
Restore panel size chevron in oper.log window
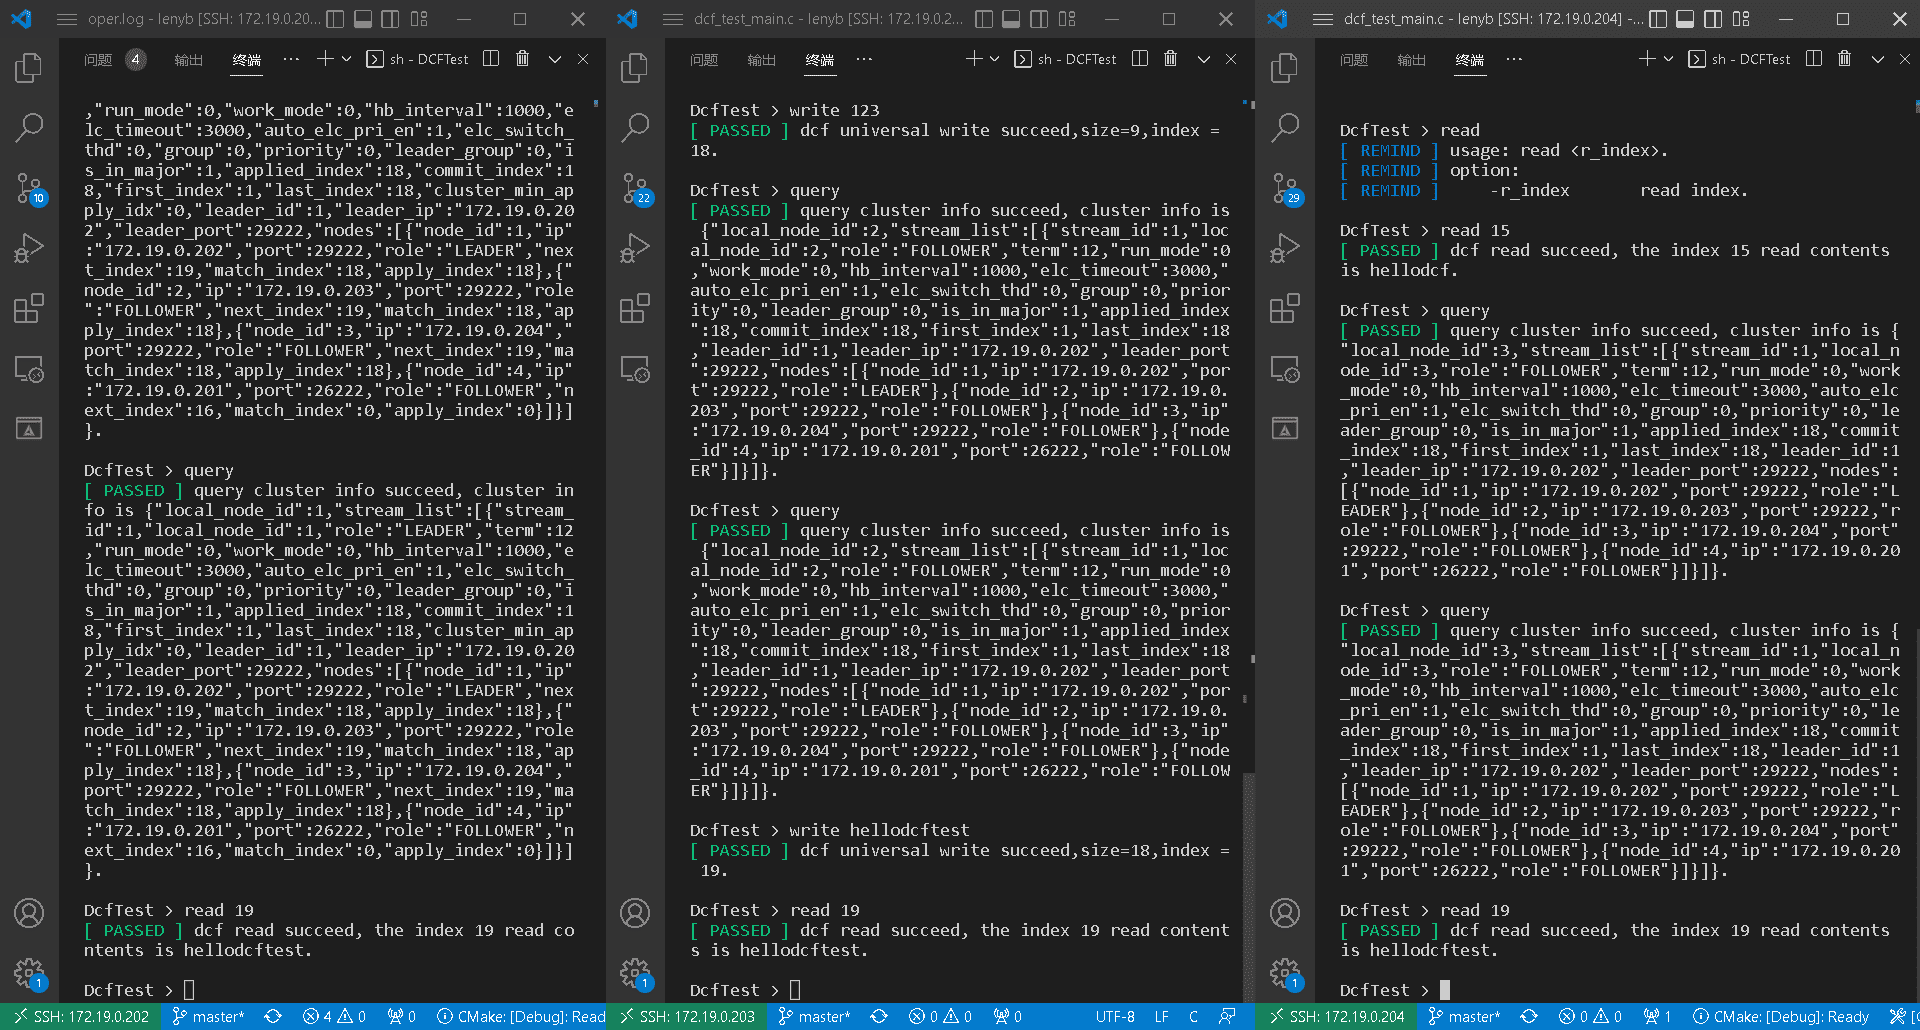[555, 59]
